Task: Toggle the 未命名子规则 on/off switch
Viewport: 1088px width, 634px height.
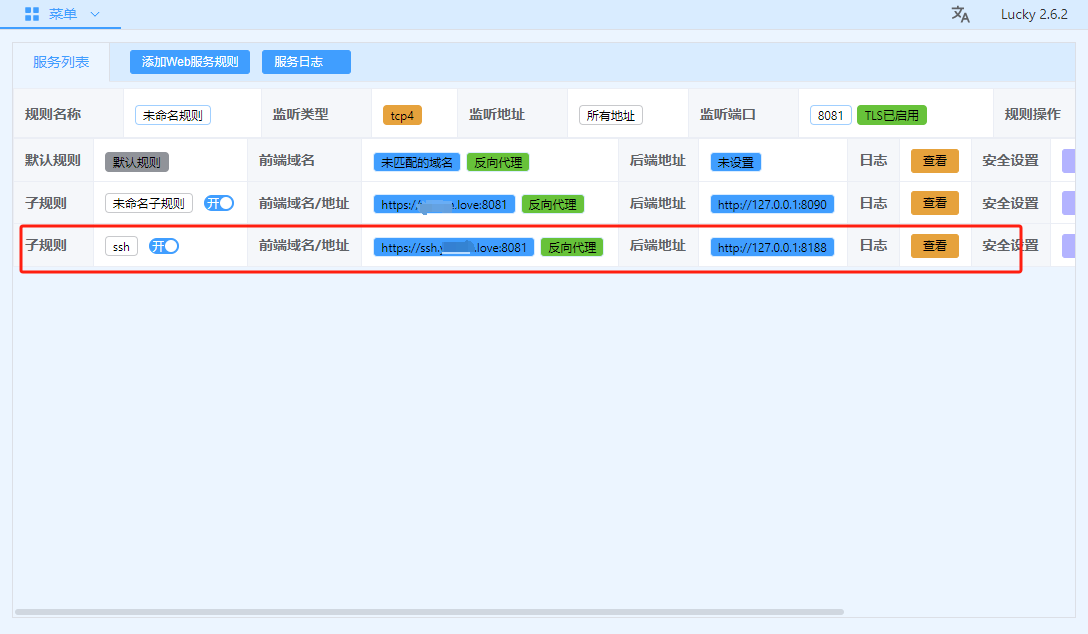Action: [219, 203]
